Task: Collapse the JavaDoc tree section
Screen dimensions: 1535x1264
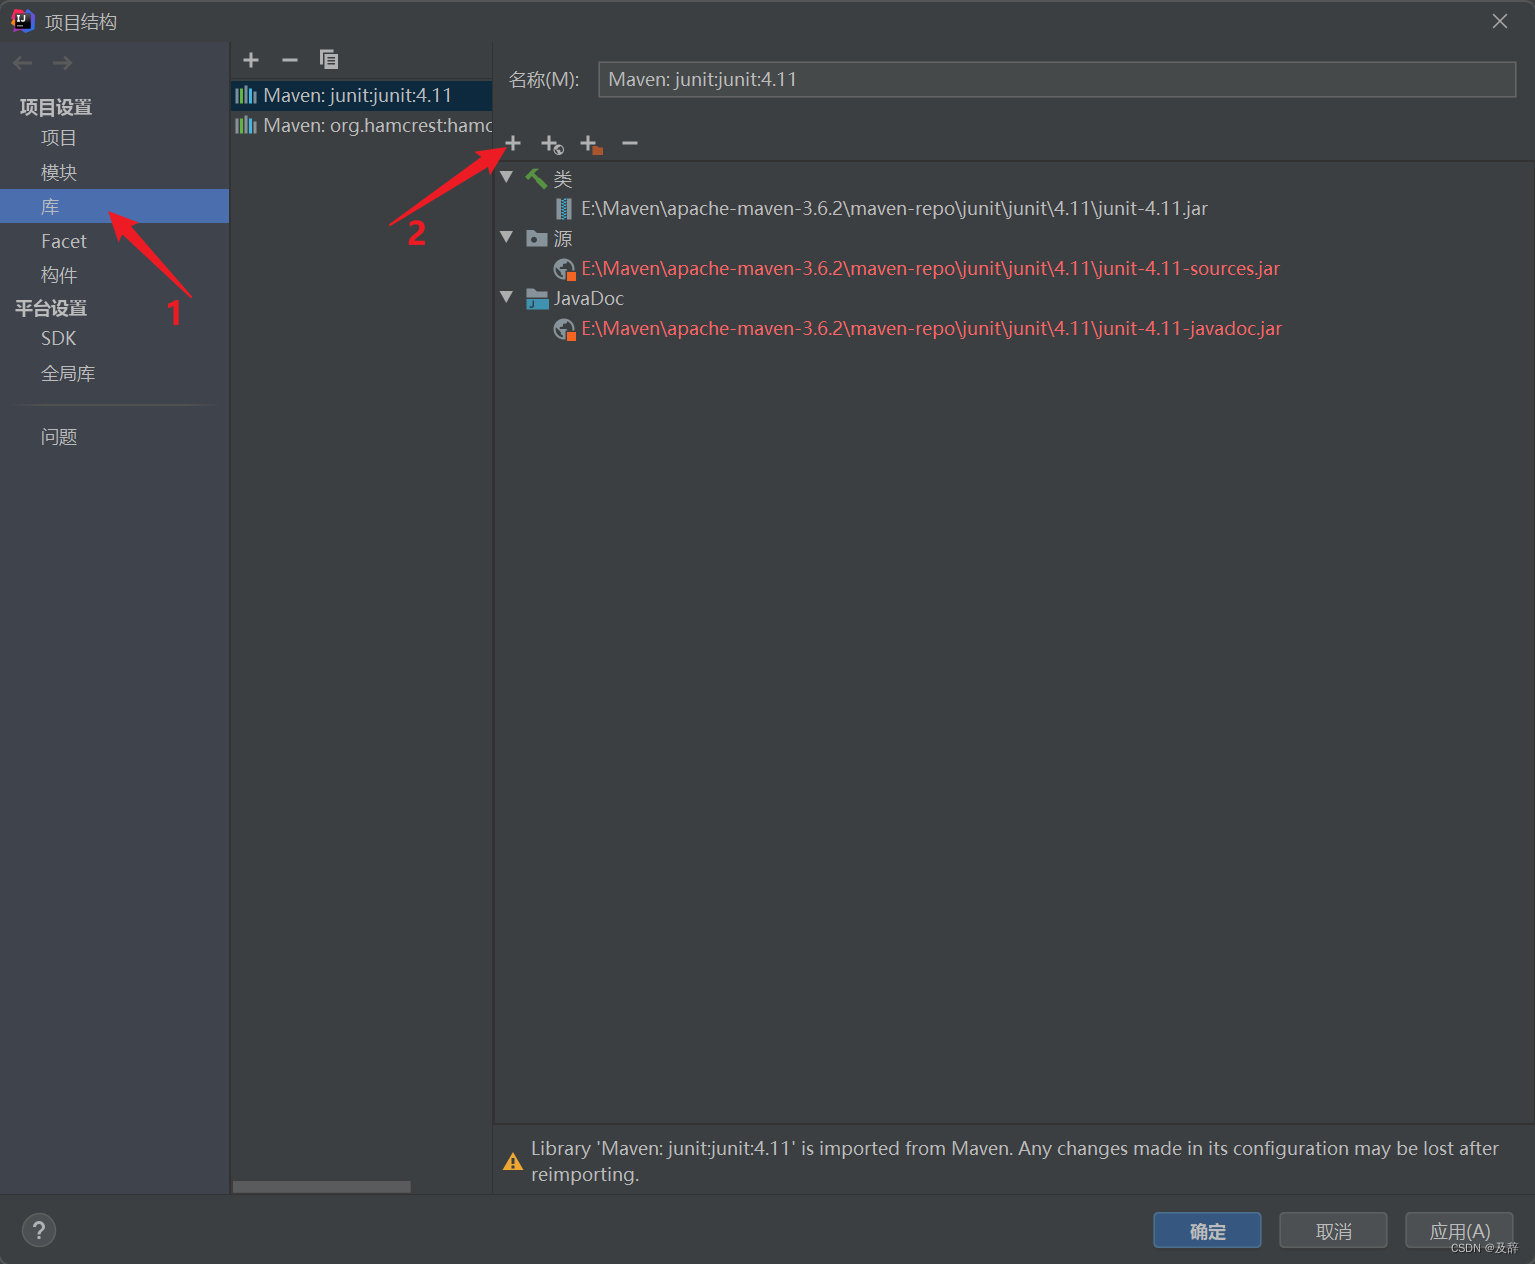Action: pyautogui.click(x=507, y=297)
